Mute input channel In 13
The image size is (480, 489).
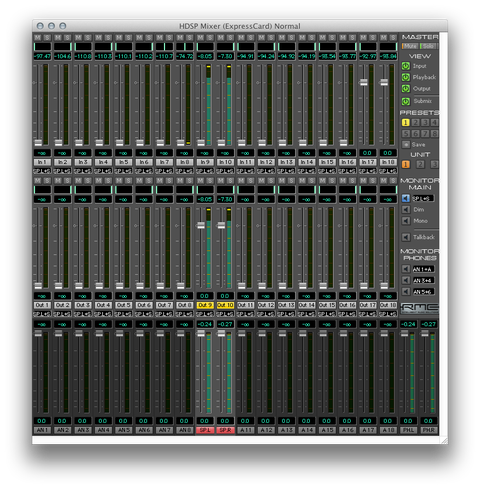[281, 37]
